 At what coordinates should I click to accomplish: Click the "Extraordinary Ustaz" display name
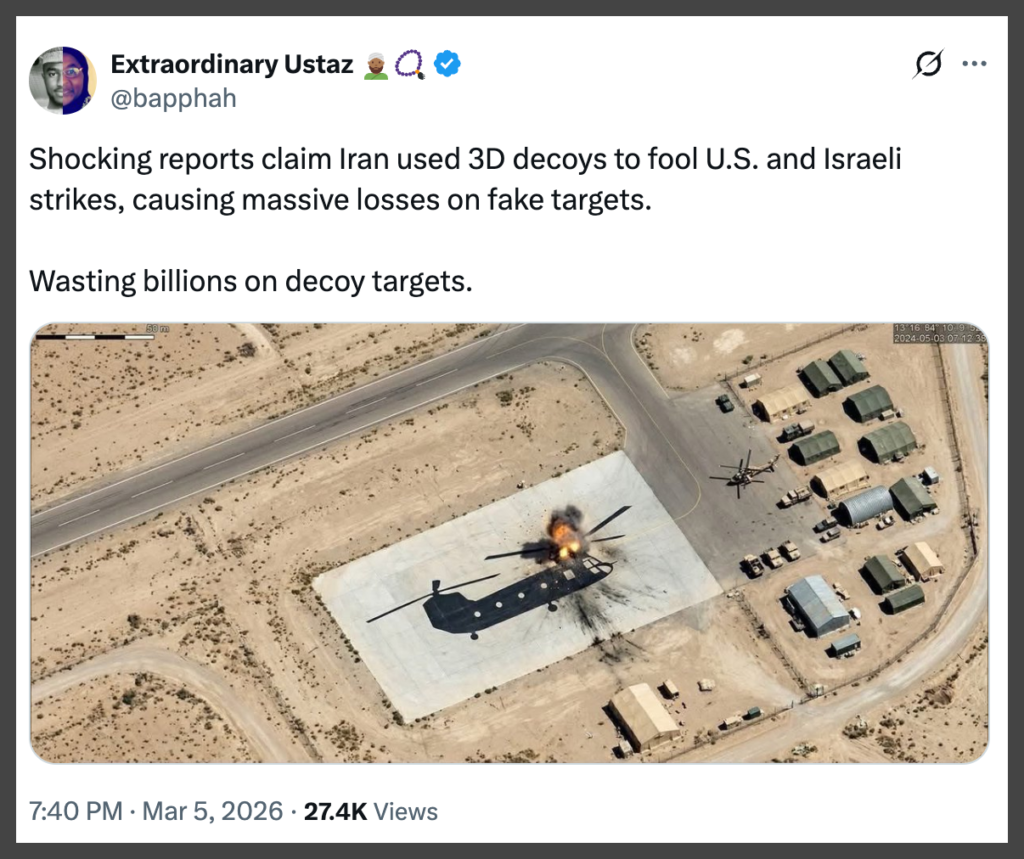pos(231,65)
